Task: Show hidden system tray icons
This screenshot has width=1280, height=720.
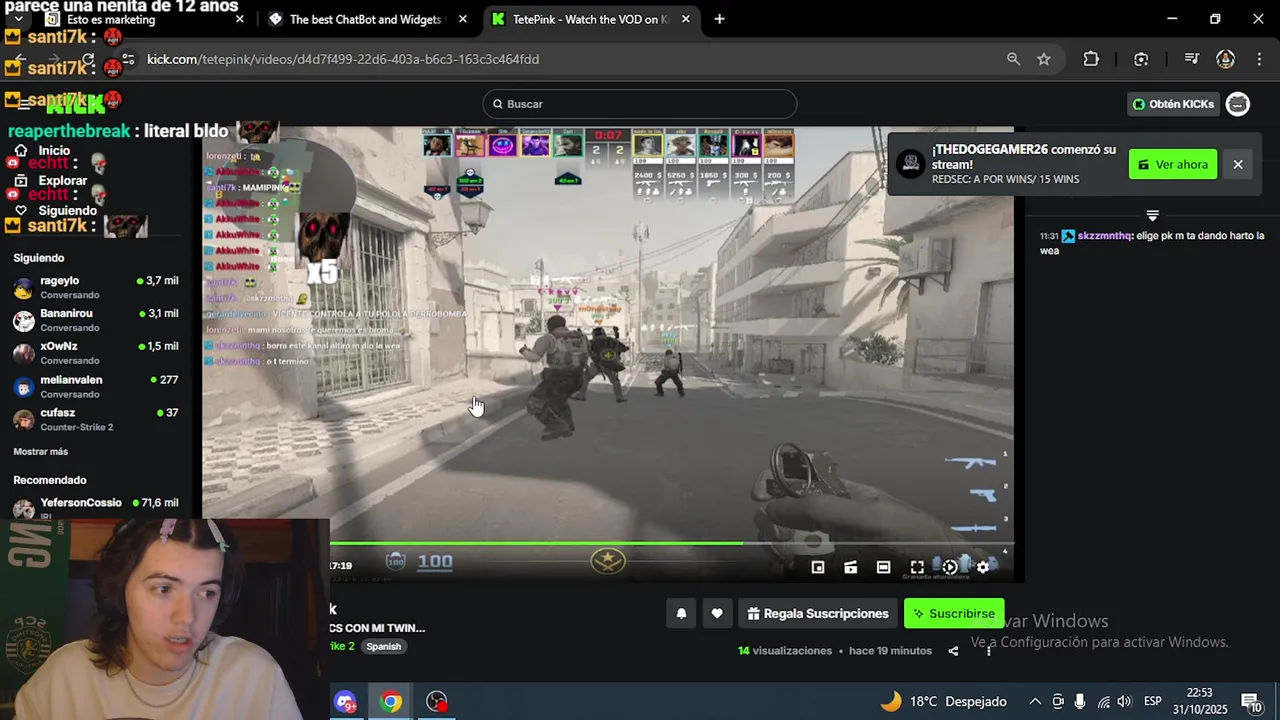Action: coord(1035,702)
